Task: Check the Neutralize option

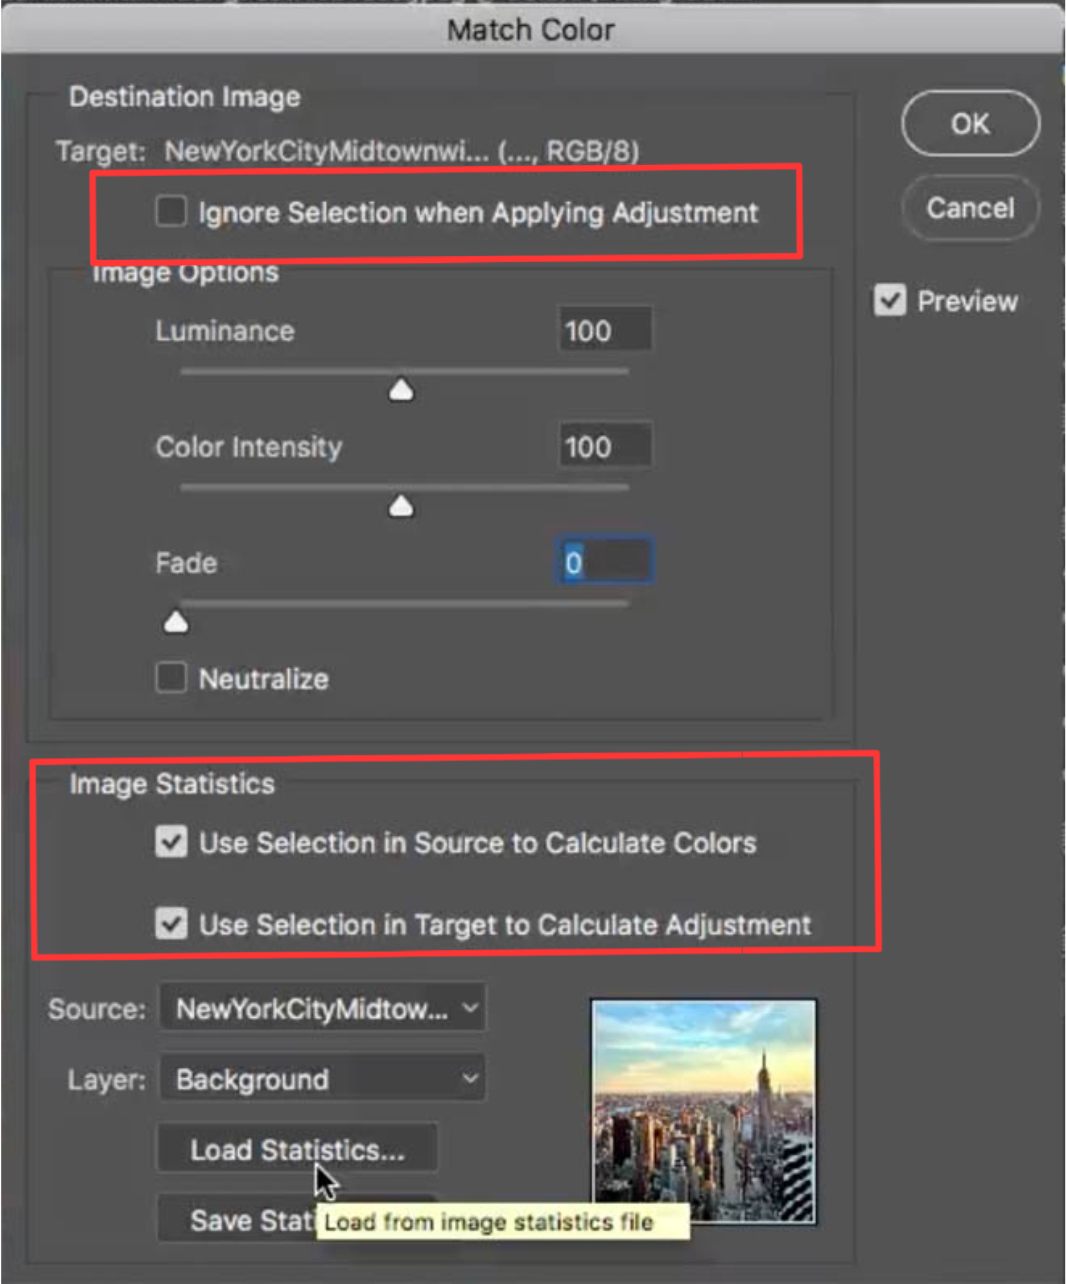Action: pos(171,678)
